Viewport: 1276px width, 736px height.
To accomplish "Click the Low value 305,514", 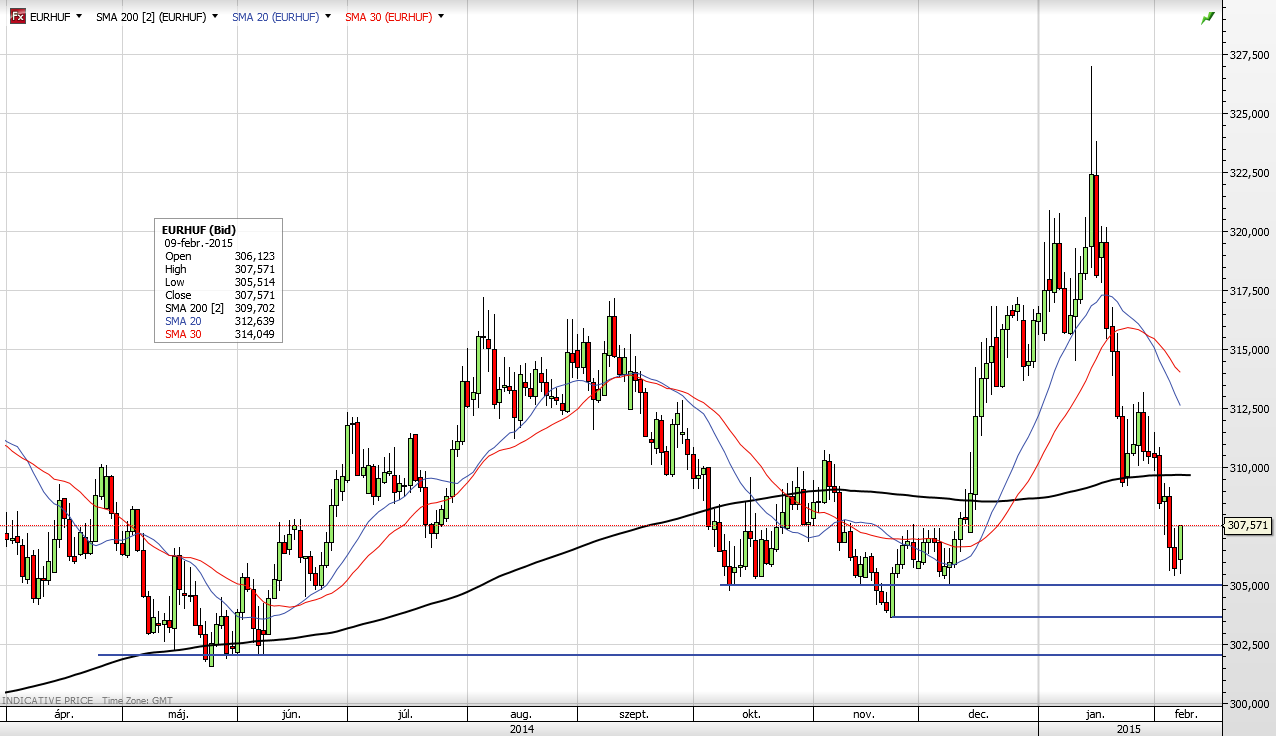I will (254, 282).
